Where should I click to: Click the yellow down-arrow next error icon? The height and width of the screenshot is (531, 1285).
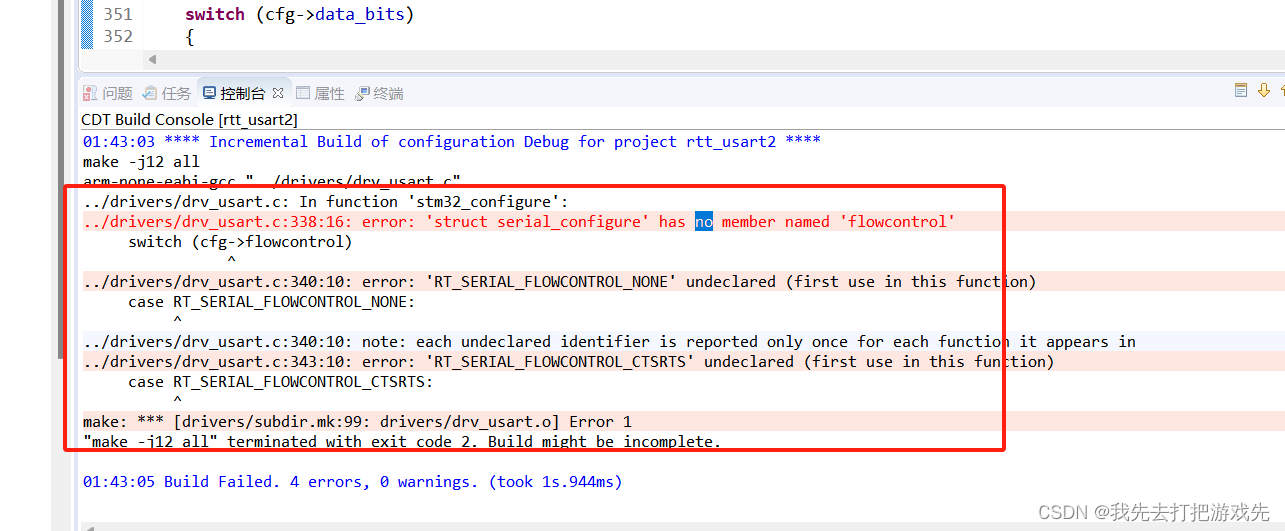tap(1264, 91)
